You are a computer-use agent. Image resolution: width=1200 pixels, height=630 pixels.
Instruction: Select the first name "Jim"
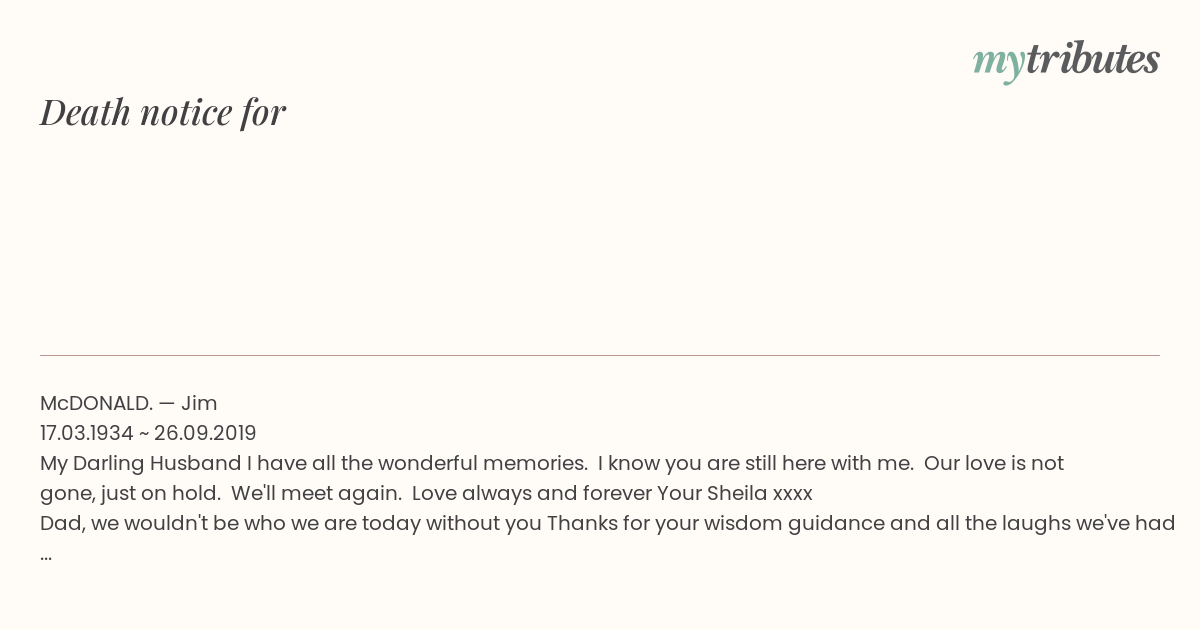pyautogui.click(x=199, y=403)
